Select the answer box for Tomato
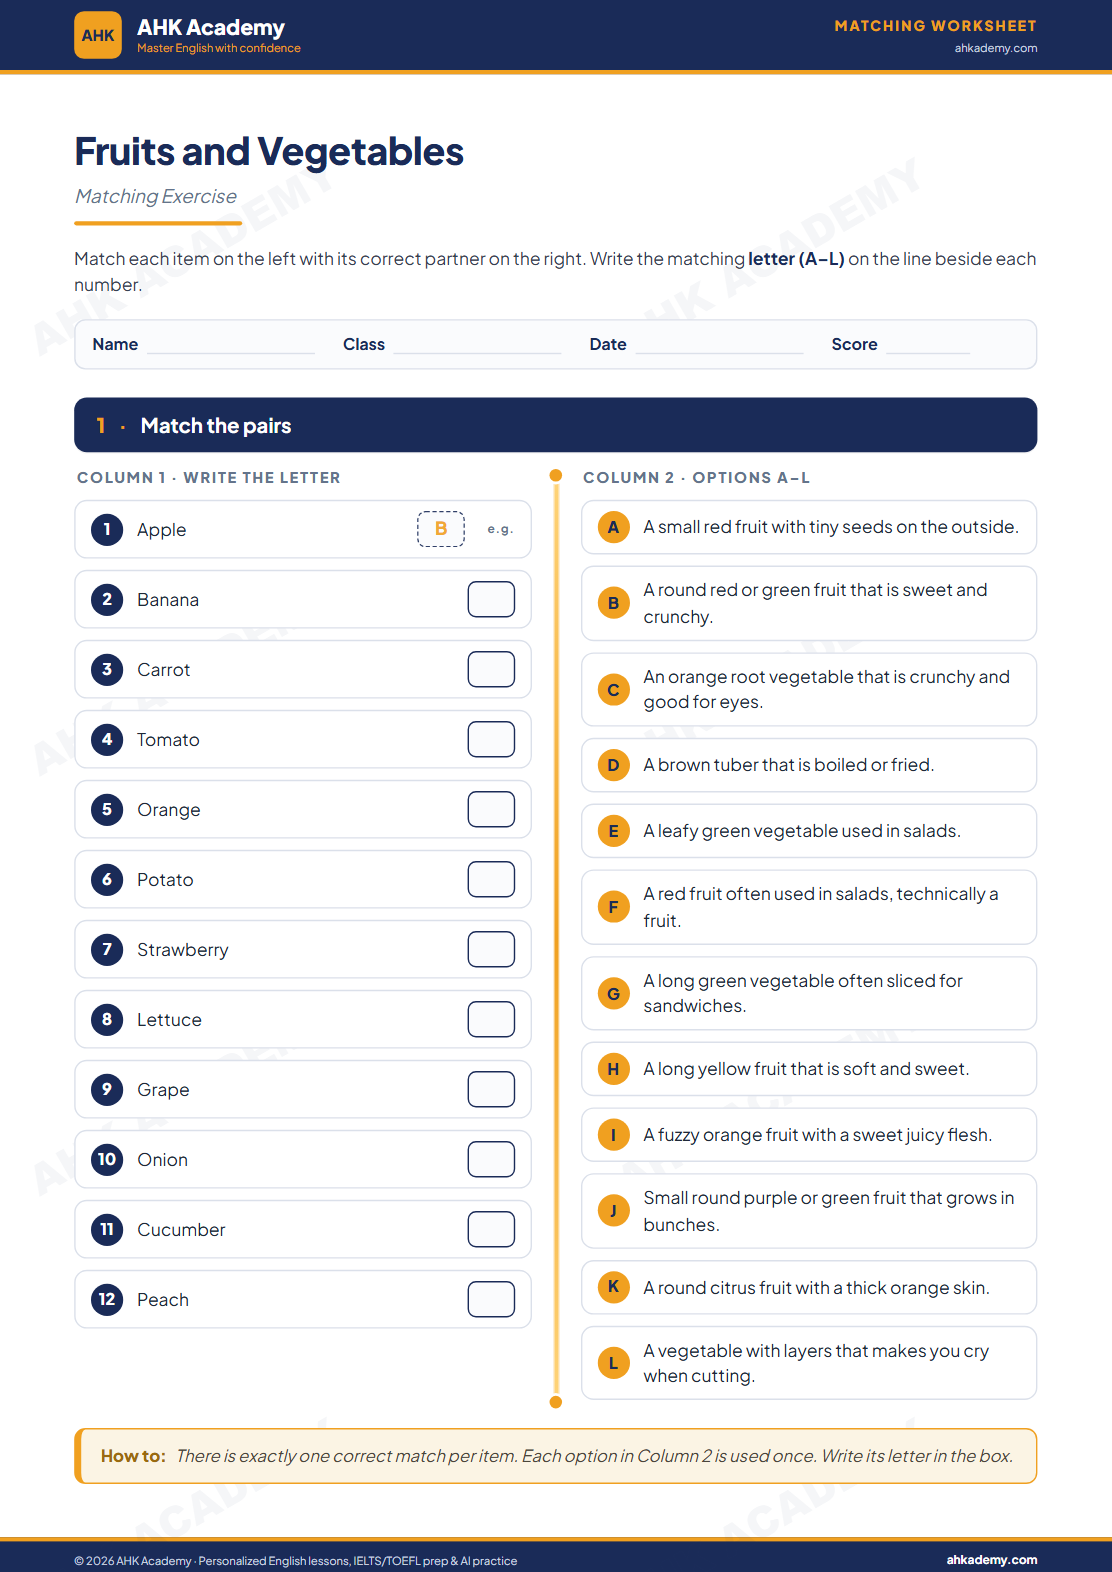This screenshot has height=1572, width=1112. [x=491, y=739]
